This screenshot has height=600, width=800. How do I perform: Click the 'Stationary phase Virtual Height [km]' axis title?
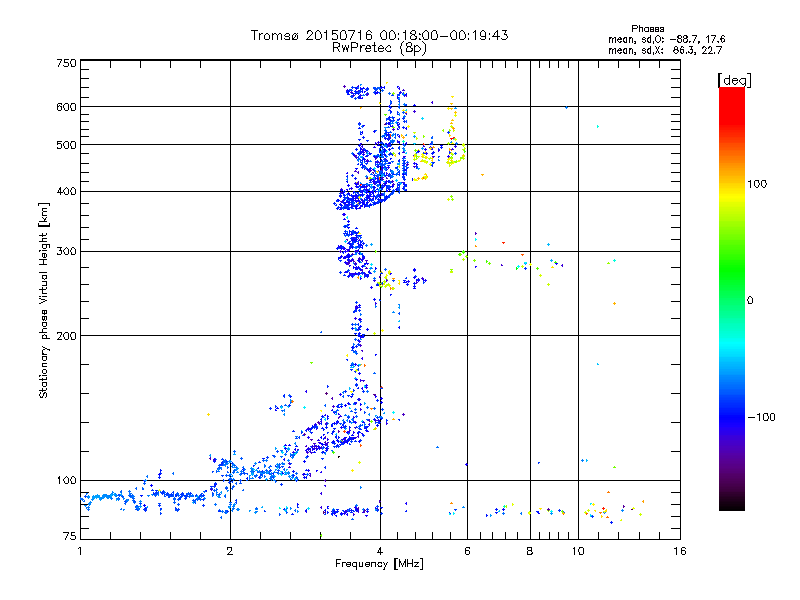point(44,300)
